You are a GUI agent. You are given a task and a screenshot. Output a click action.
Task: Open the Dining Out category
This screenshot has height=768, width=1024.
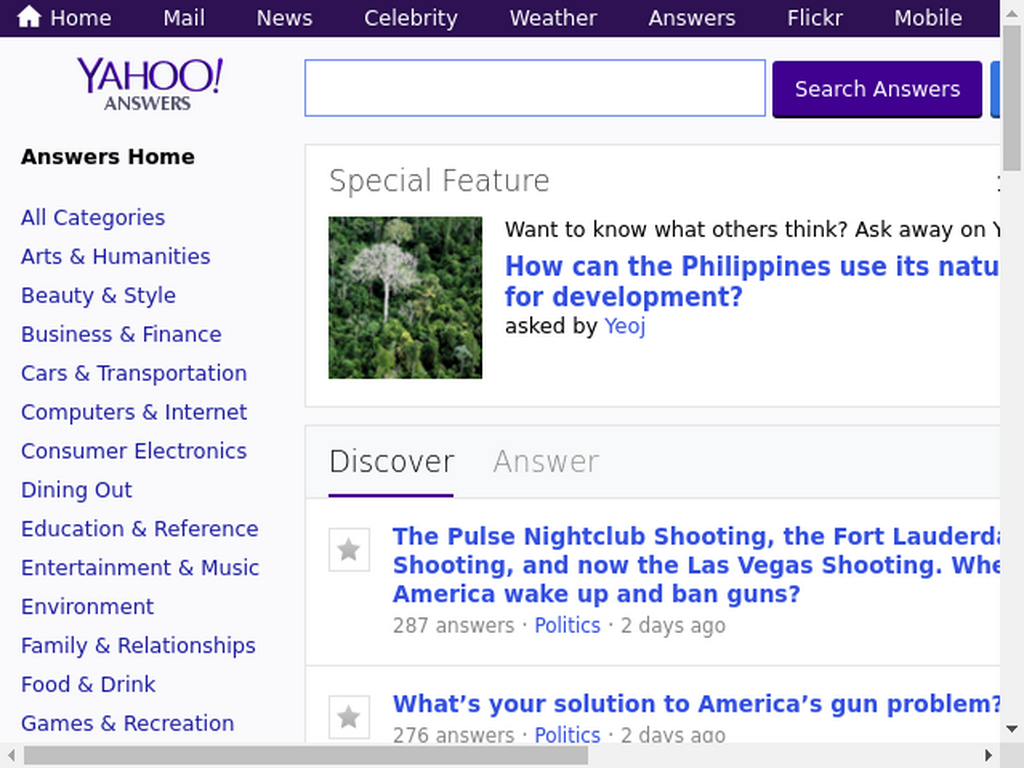(76, 490)
